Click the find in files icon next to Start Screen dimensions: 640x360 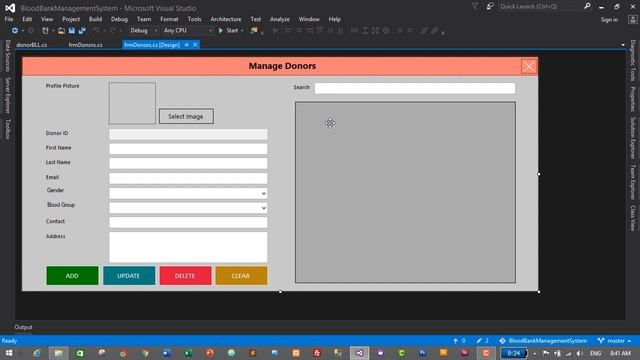[254, 31]
